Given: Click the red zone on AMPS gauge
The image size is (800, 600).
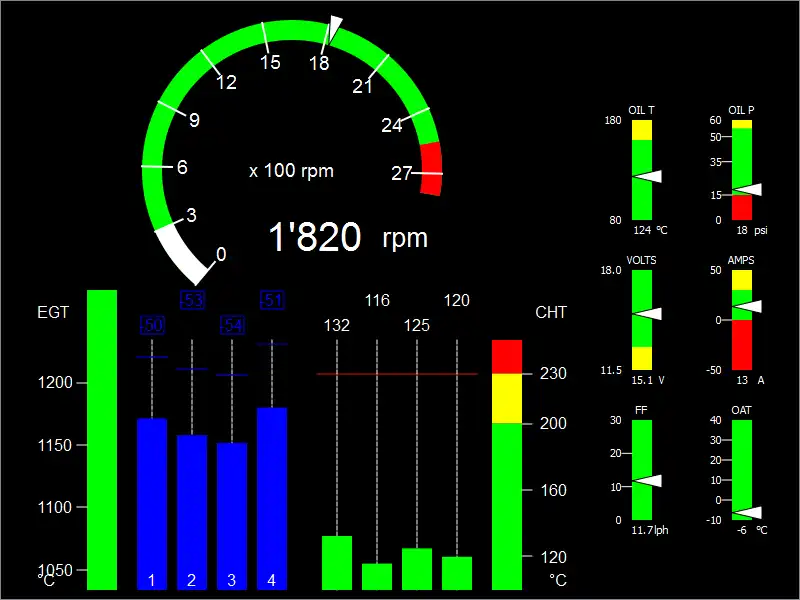Looking at the screenshot, I should point(742,345).
